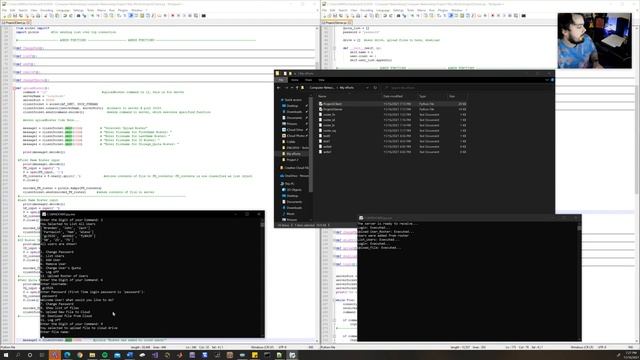Click left Notepad++ editor vertical scrollbar
The image size is (640, 360).
point(317,184)
